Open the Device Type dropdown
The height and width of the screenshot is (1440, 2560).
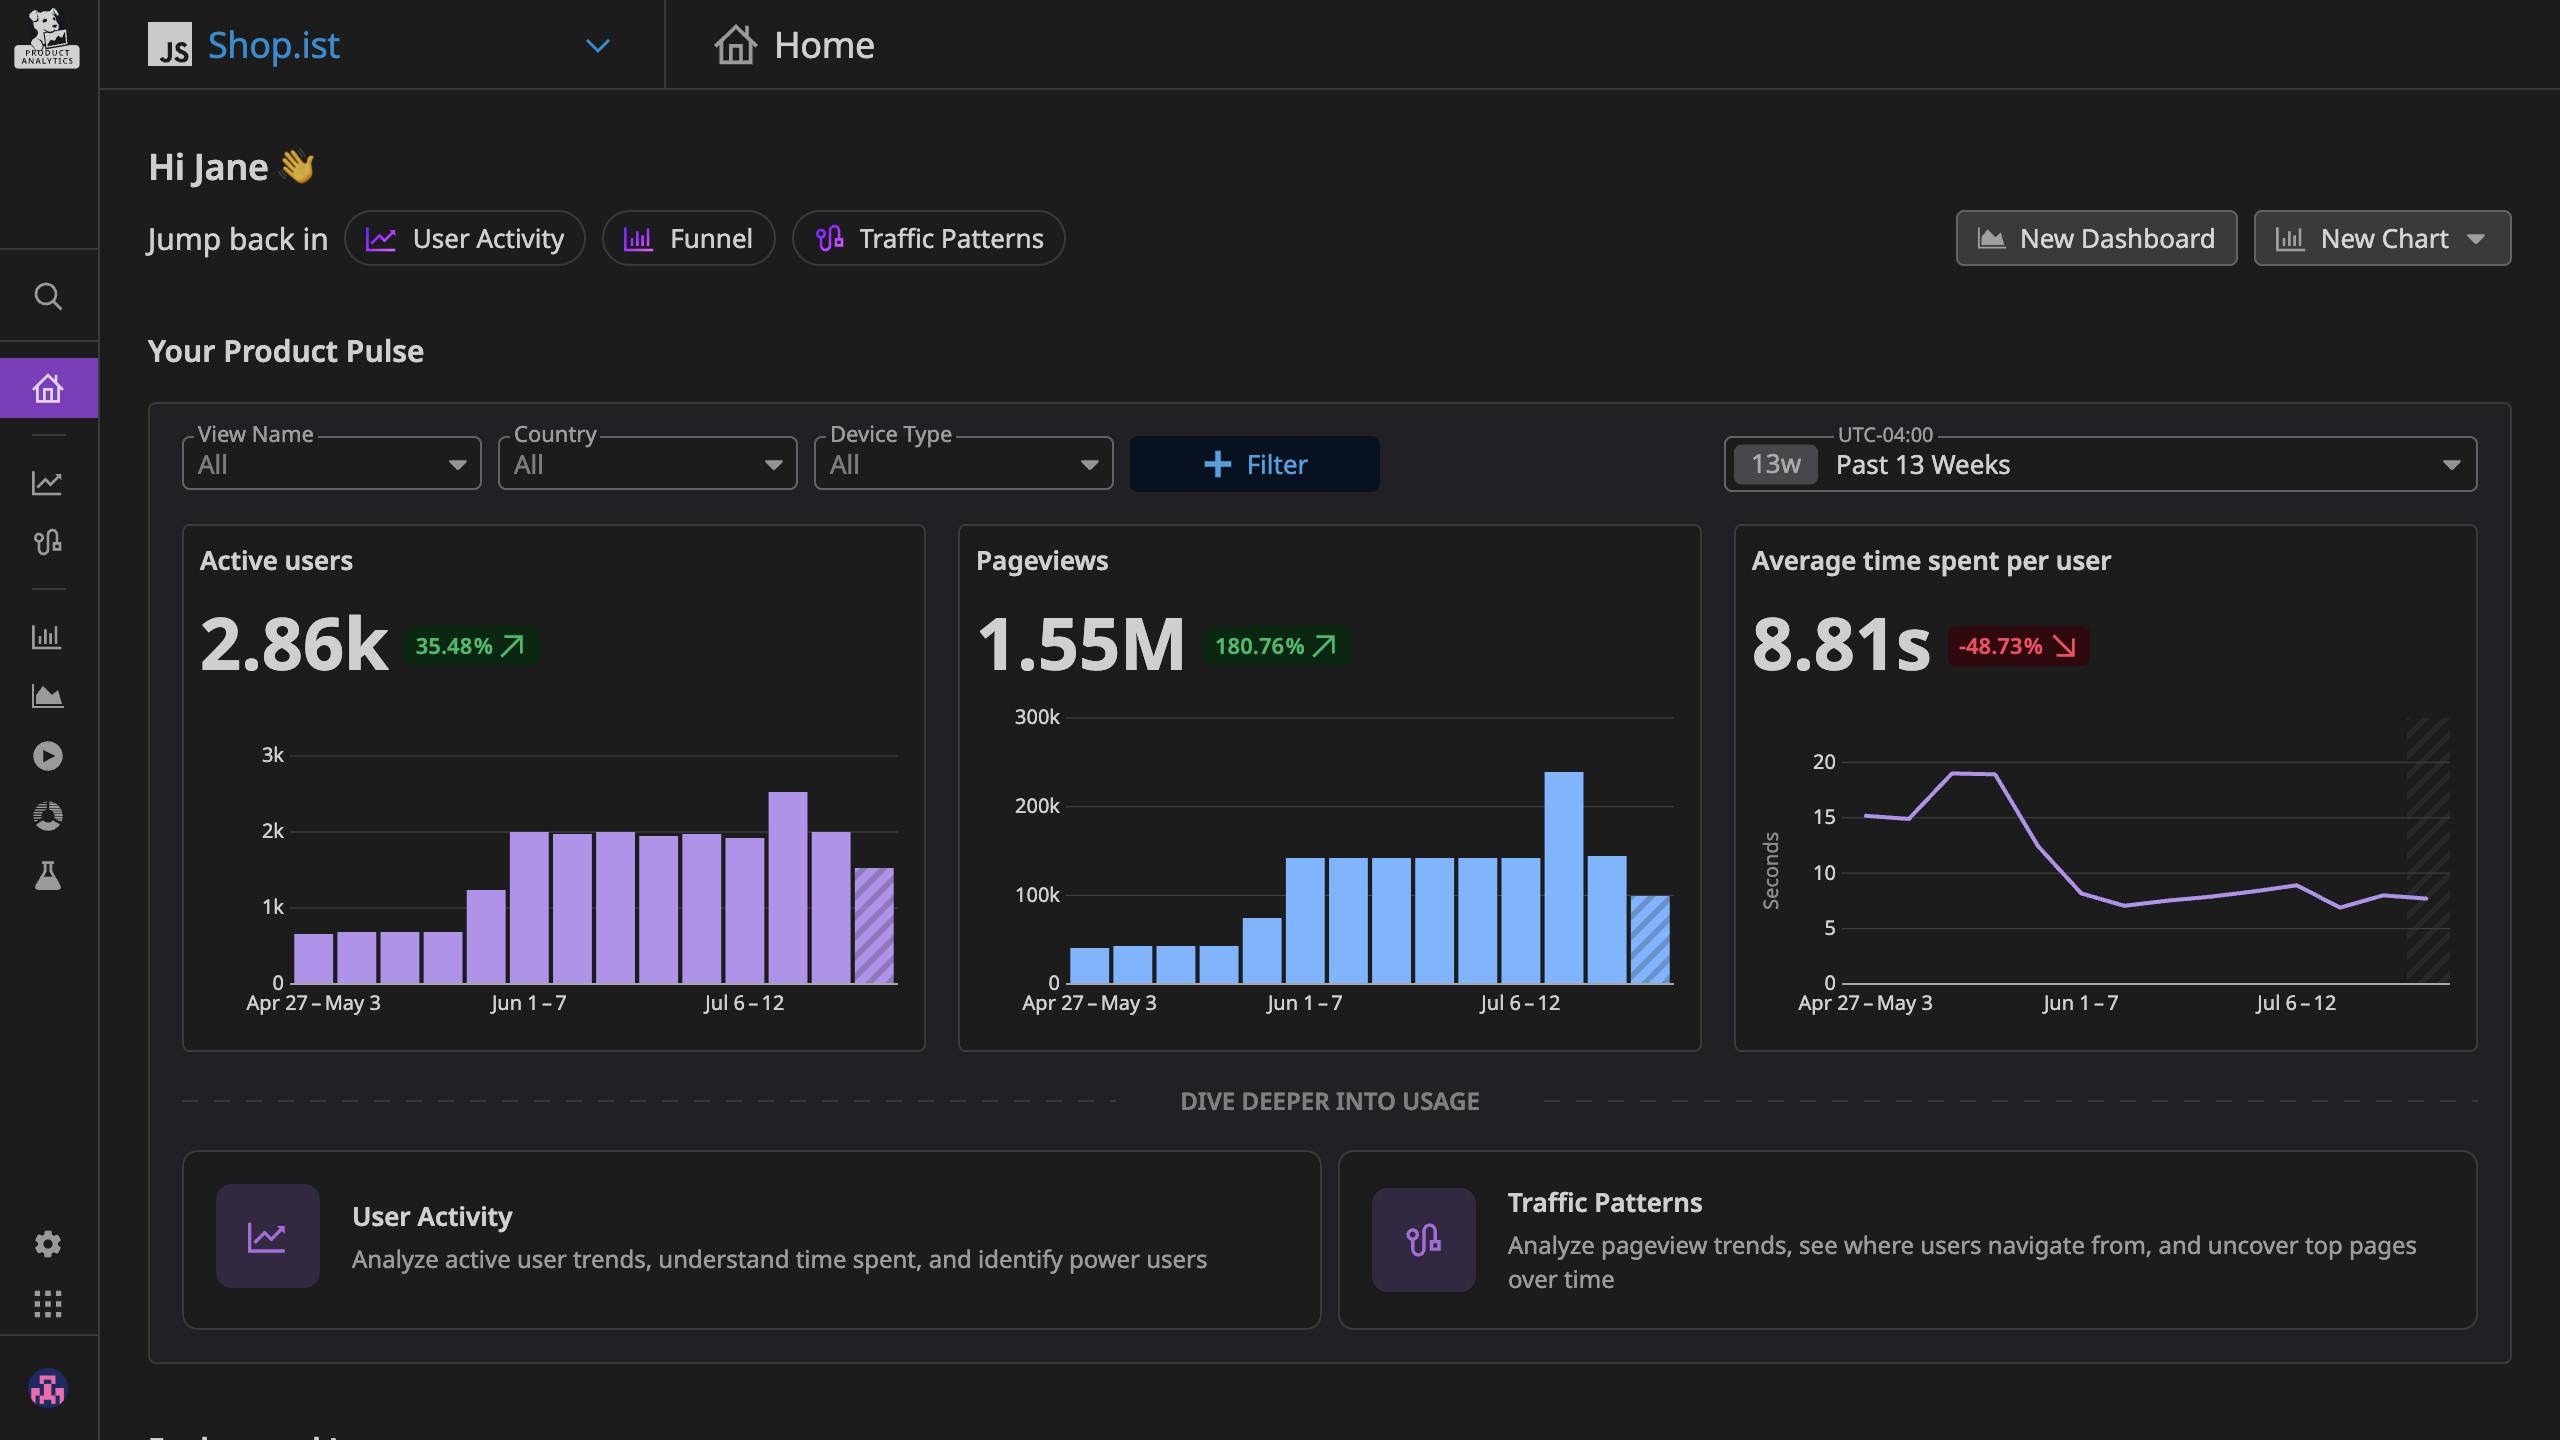click(x=962, y=463)
